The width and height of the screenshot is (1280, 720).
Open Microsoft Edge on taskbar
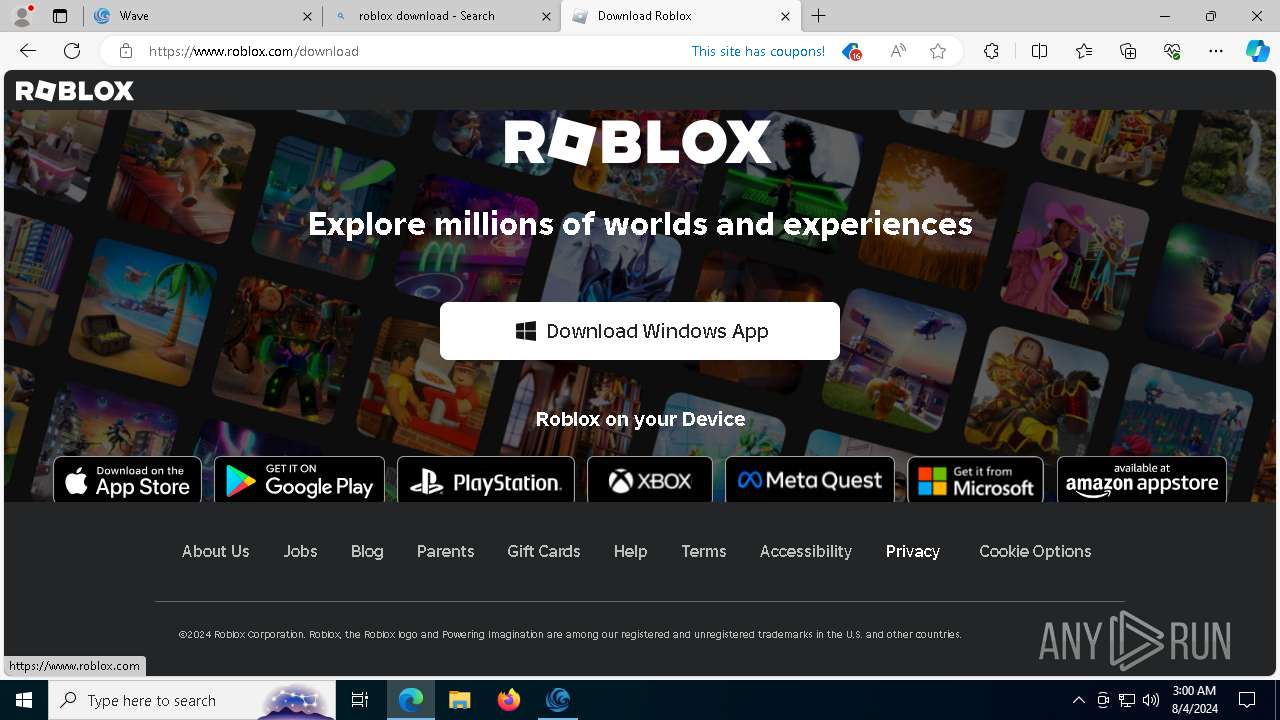(411, 700)
